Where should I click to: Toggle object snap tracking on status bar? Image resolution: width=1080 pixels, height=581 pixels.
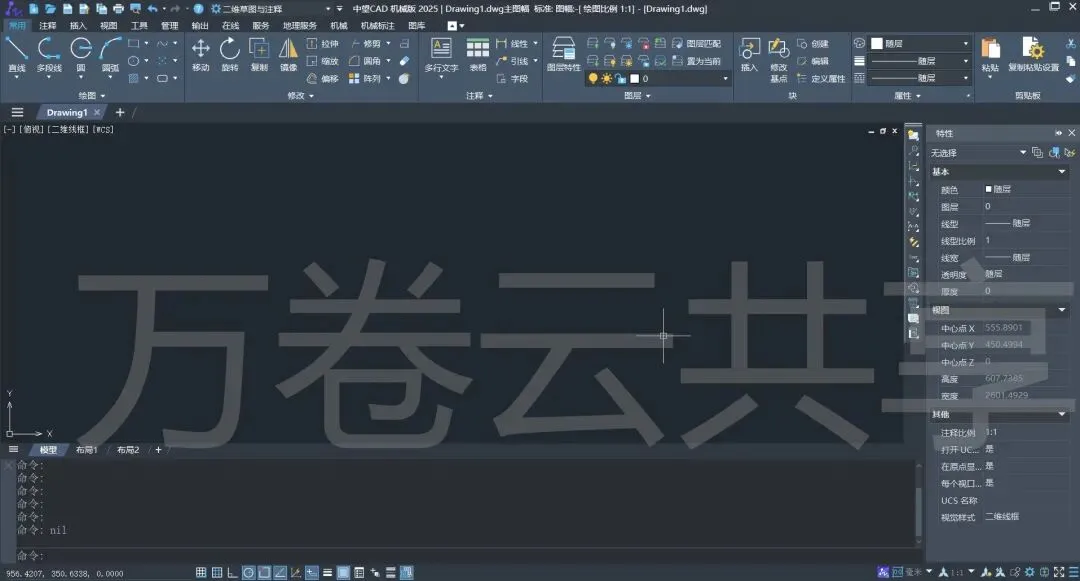coord(280,572)
